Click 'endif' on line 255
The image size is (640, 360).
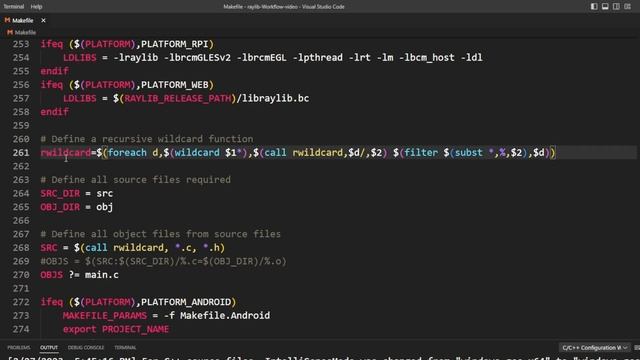click(54, 71)
